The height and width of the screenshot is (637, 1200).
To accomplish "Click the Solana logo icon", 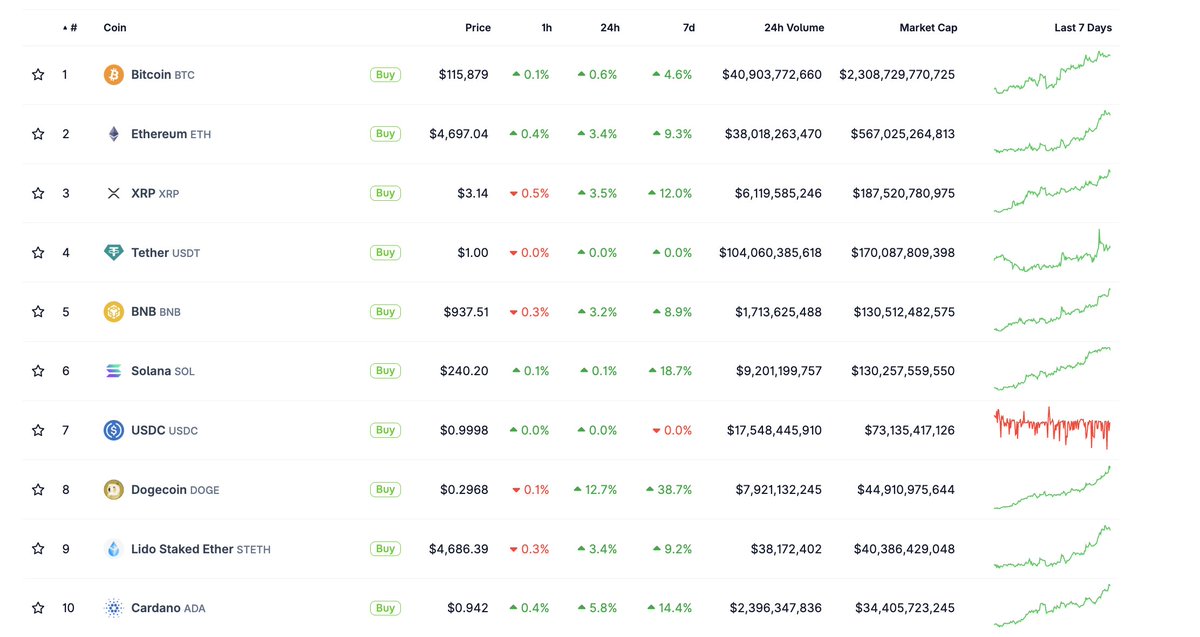I will pos(114,371).
